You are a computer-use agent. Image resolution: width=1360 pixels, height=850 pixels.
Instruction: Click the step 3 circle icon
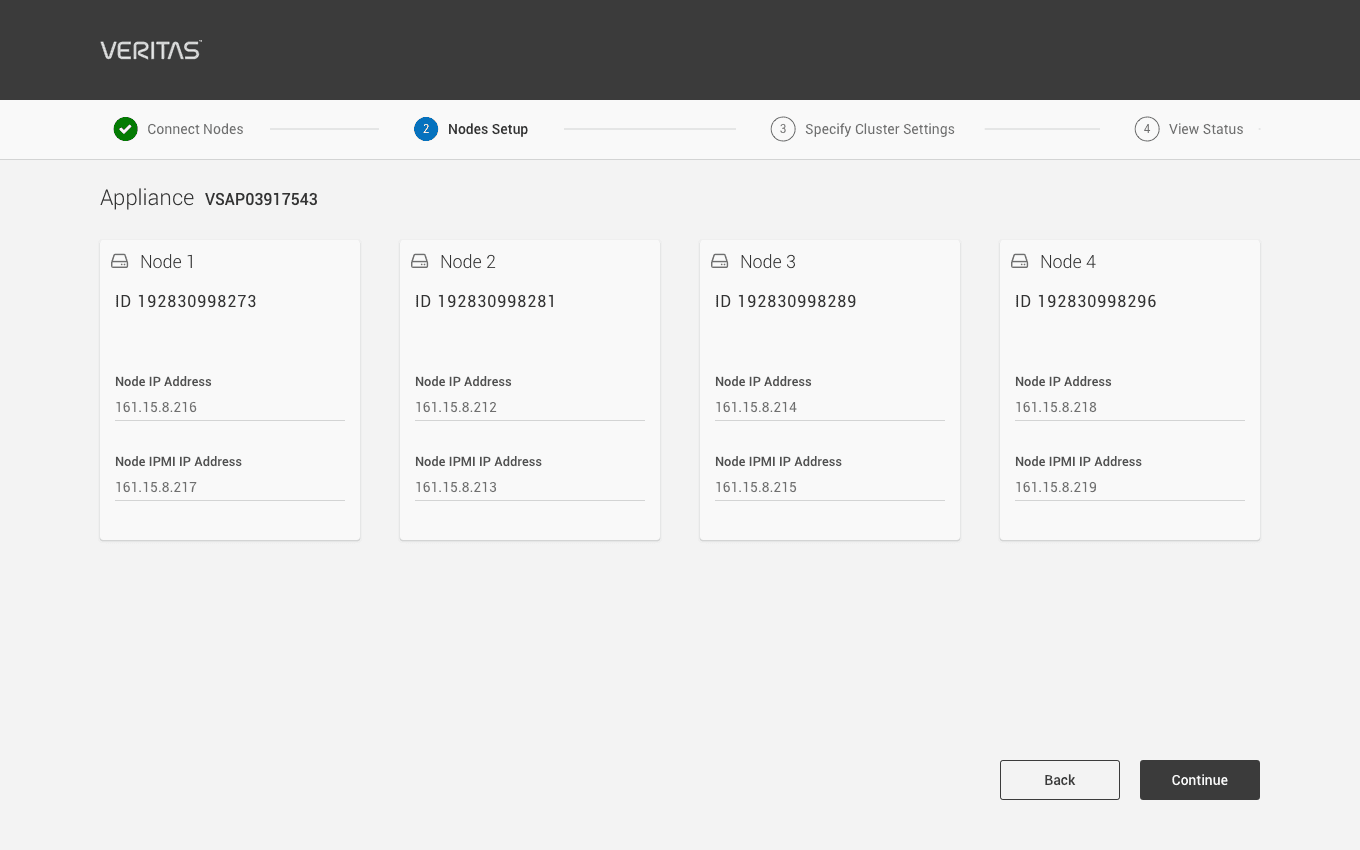783,129
